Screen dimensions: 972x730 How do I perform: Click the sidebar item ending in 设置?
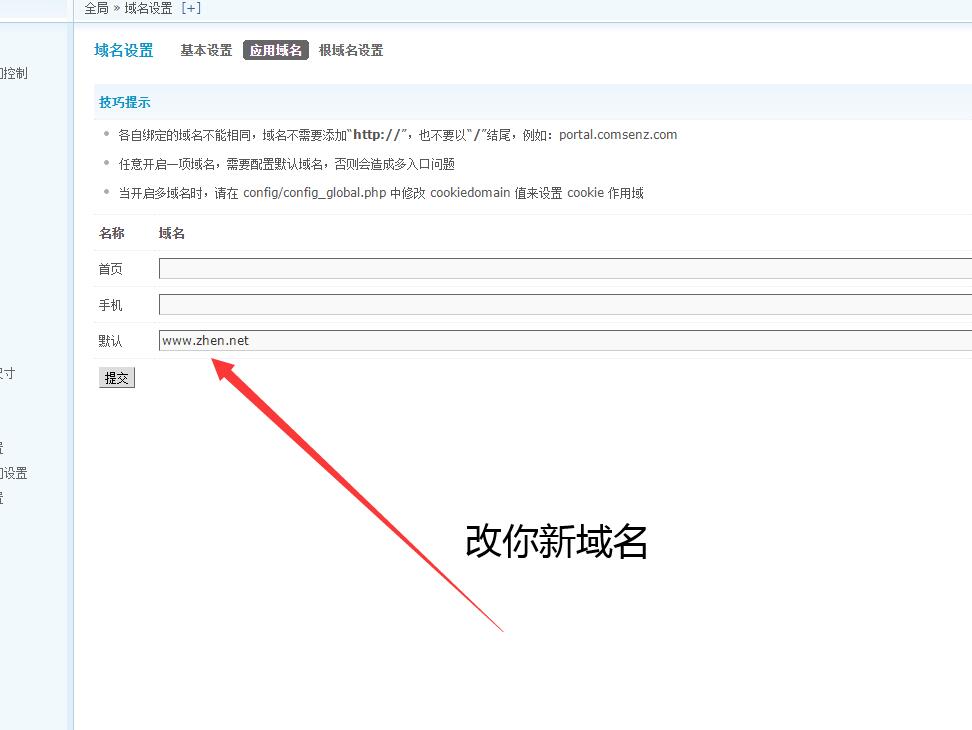coord(13,473)
